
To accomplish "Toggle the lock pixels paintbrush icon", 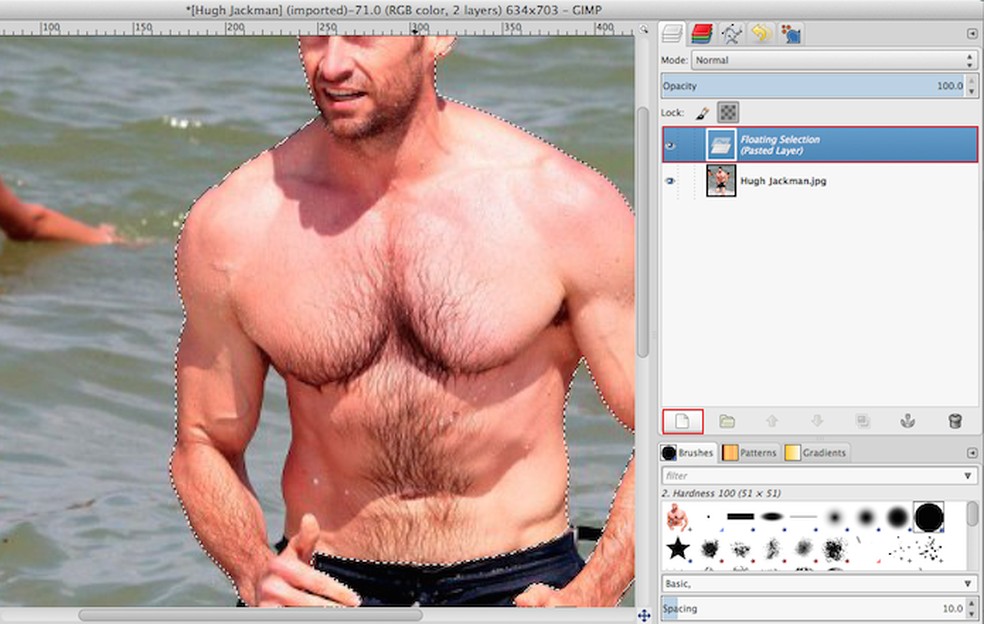I will click(x=703, y=112).
